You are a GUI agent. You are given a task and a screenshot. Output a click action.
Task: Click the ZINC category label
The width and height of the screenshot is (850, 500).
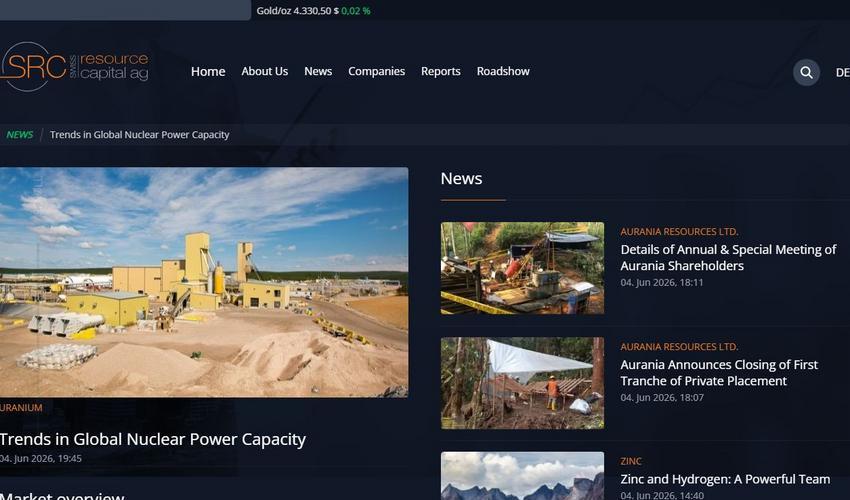(x=631, y=461)
